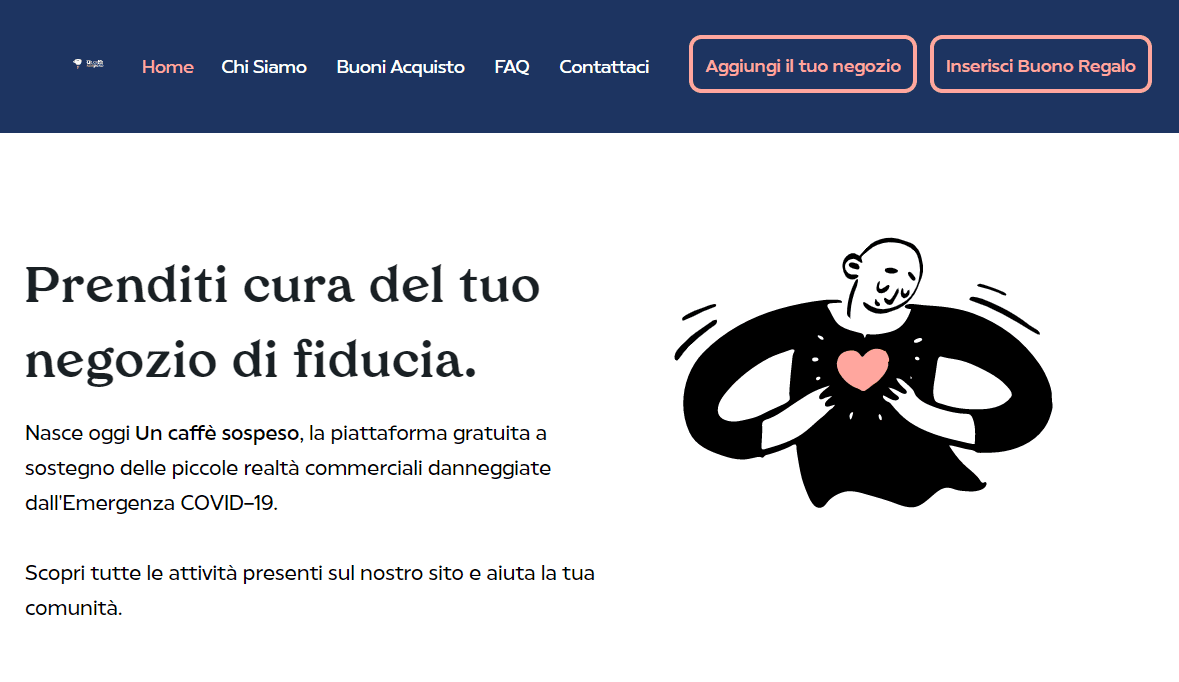The height and width of the screenshot is (682, 1179).
Task: Click the COVID-19 text in the paragraph
Action: tap(228, 503)
